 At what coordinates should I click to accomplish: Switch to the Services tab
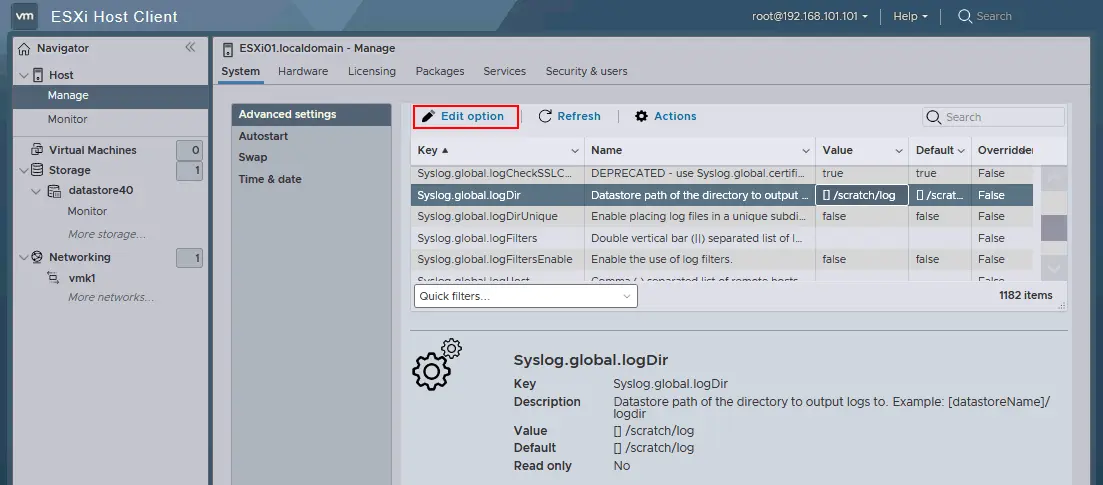pos(504,71)
